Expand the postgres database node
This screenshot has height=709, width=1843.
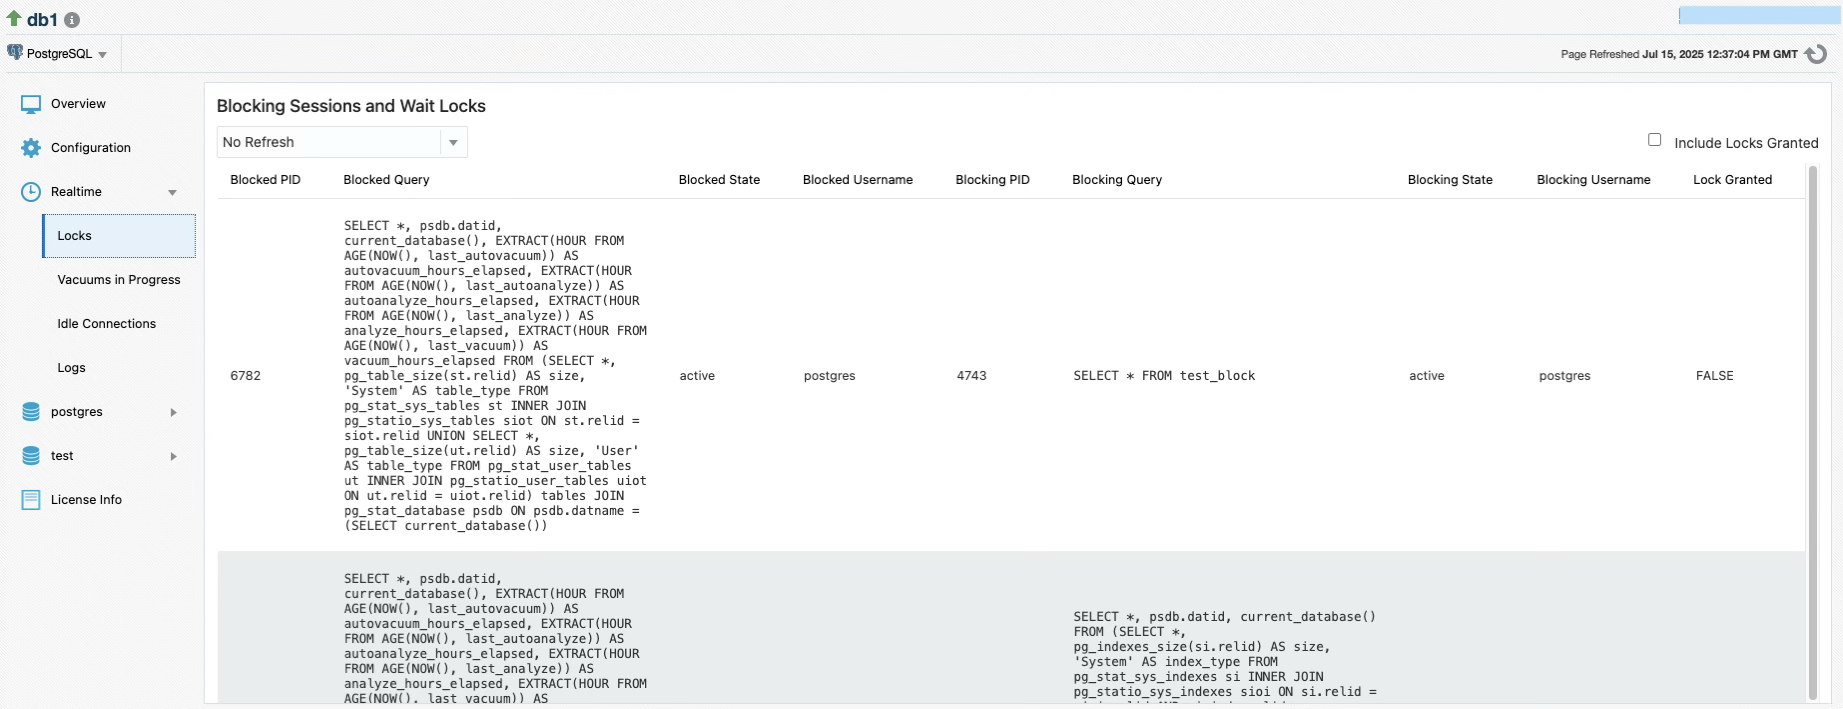click(173, 412)
